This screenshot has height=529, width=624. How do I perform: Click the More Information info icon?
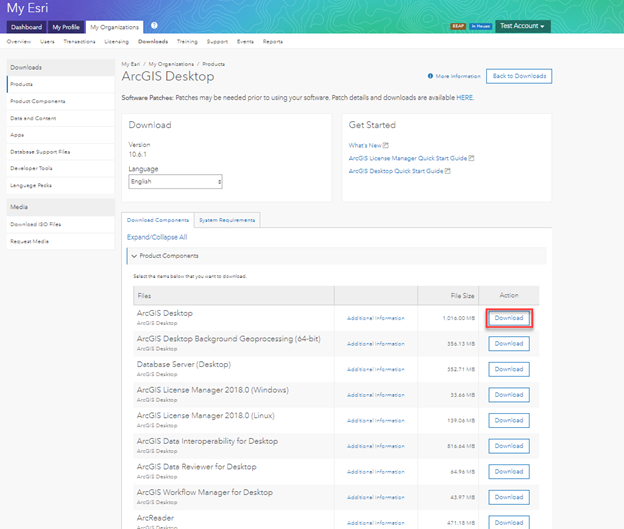[430, 76]
